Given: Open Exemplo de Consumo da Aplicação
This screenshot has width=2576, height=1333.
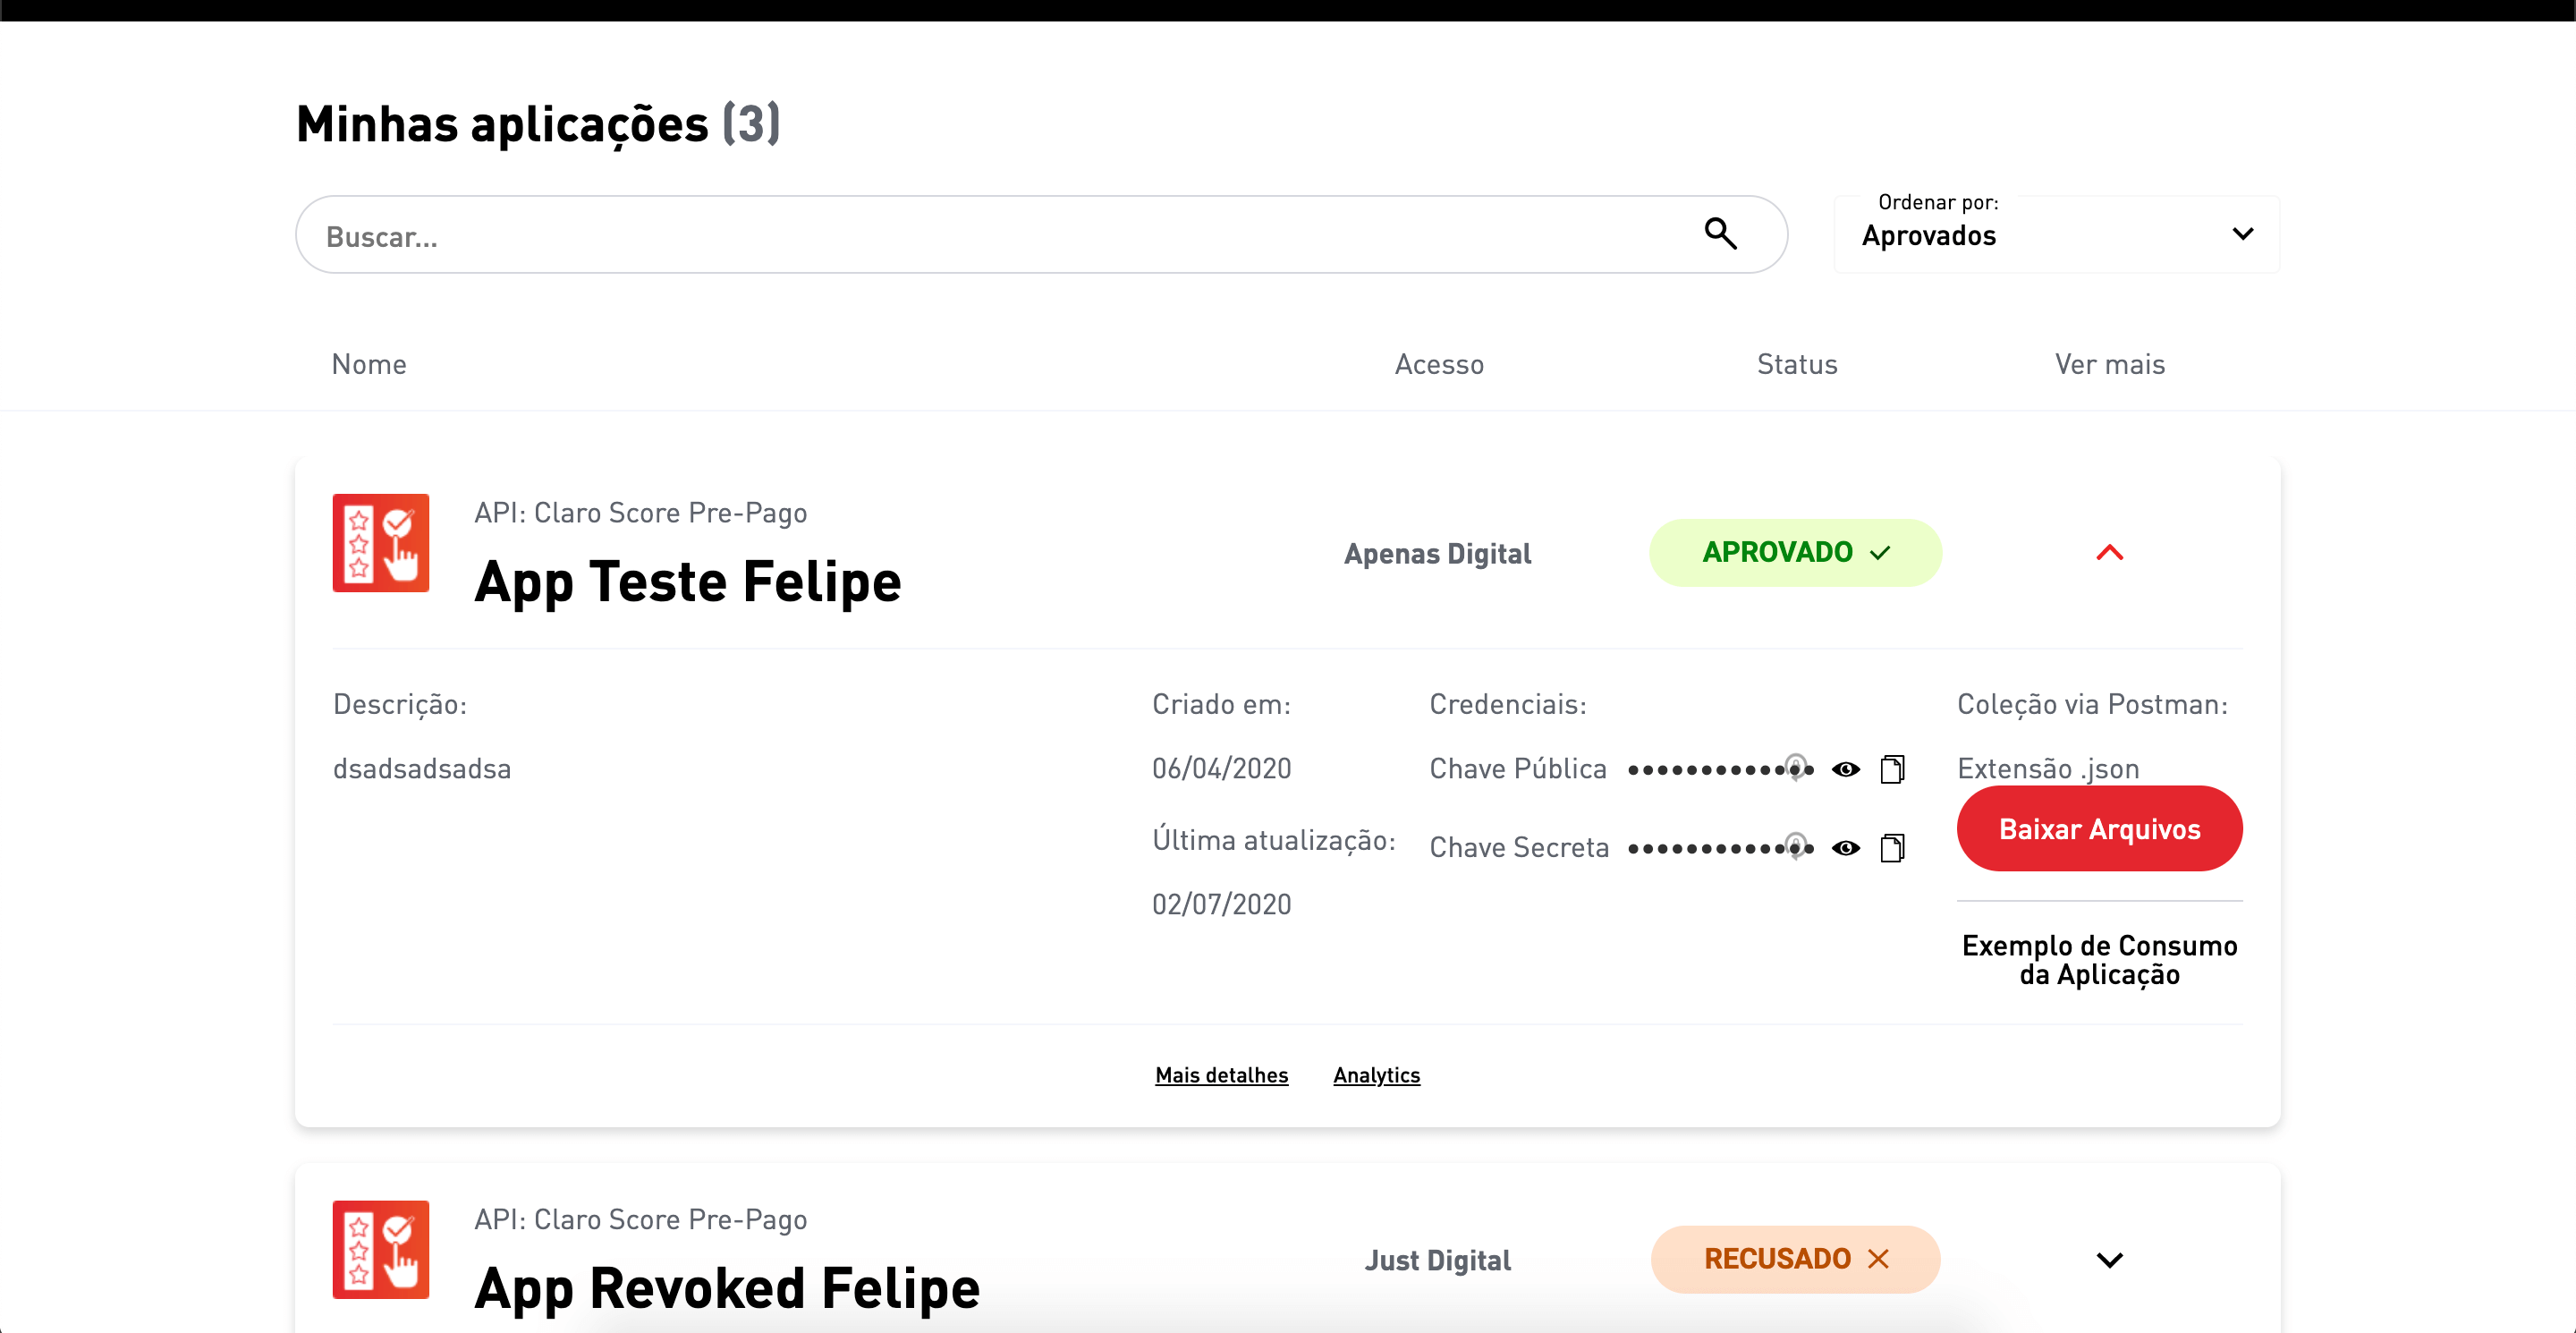Looking at the screenshot, I should (2099, 960).
